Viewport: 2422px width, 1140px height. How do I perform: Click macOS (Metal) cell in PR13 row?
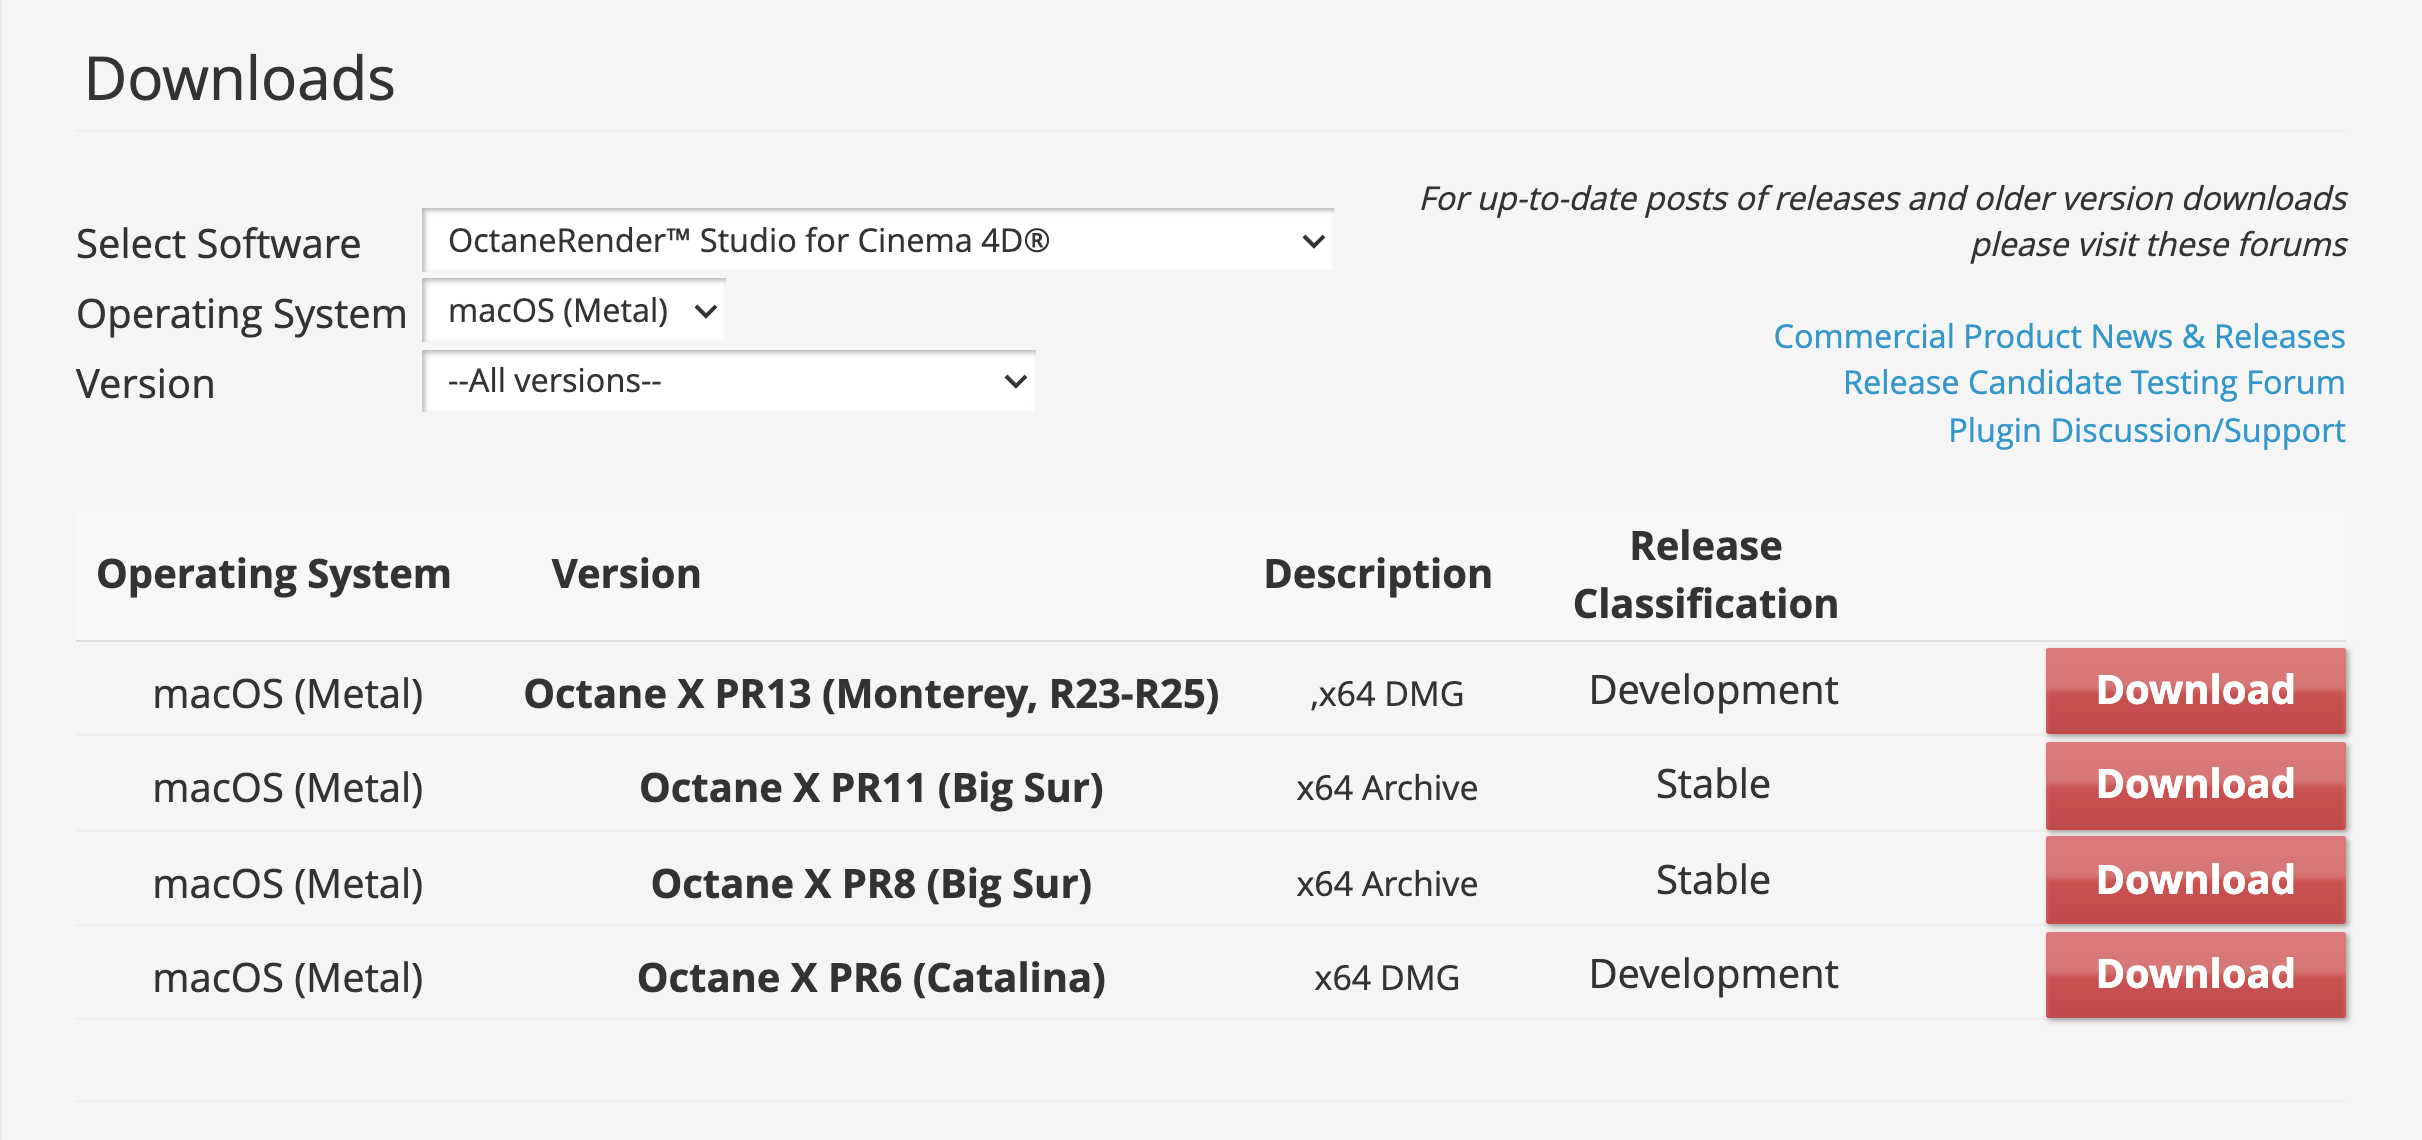coord(288,694)
